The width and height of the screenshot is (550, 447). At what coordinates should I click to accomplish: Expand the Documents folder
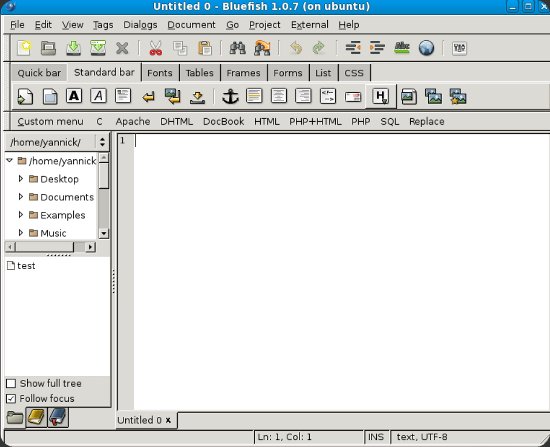pos(21,196)
